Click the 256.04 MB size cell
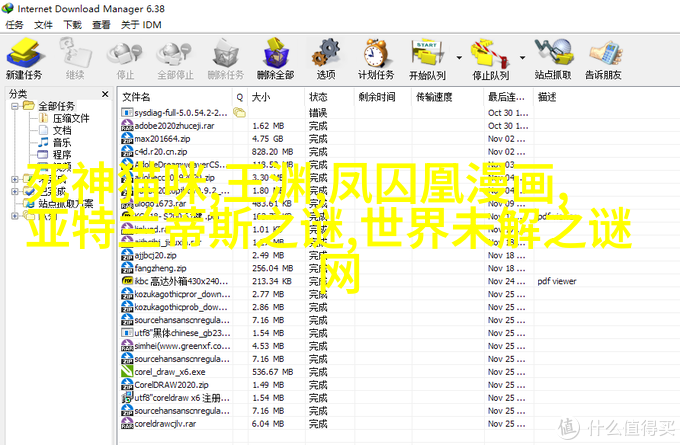Screen dimensions: 680x445 click(272, 268)
